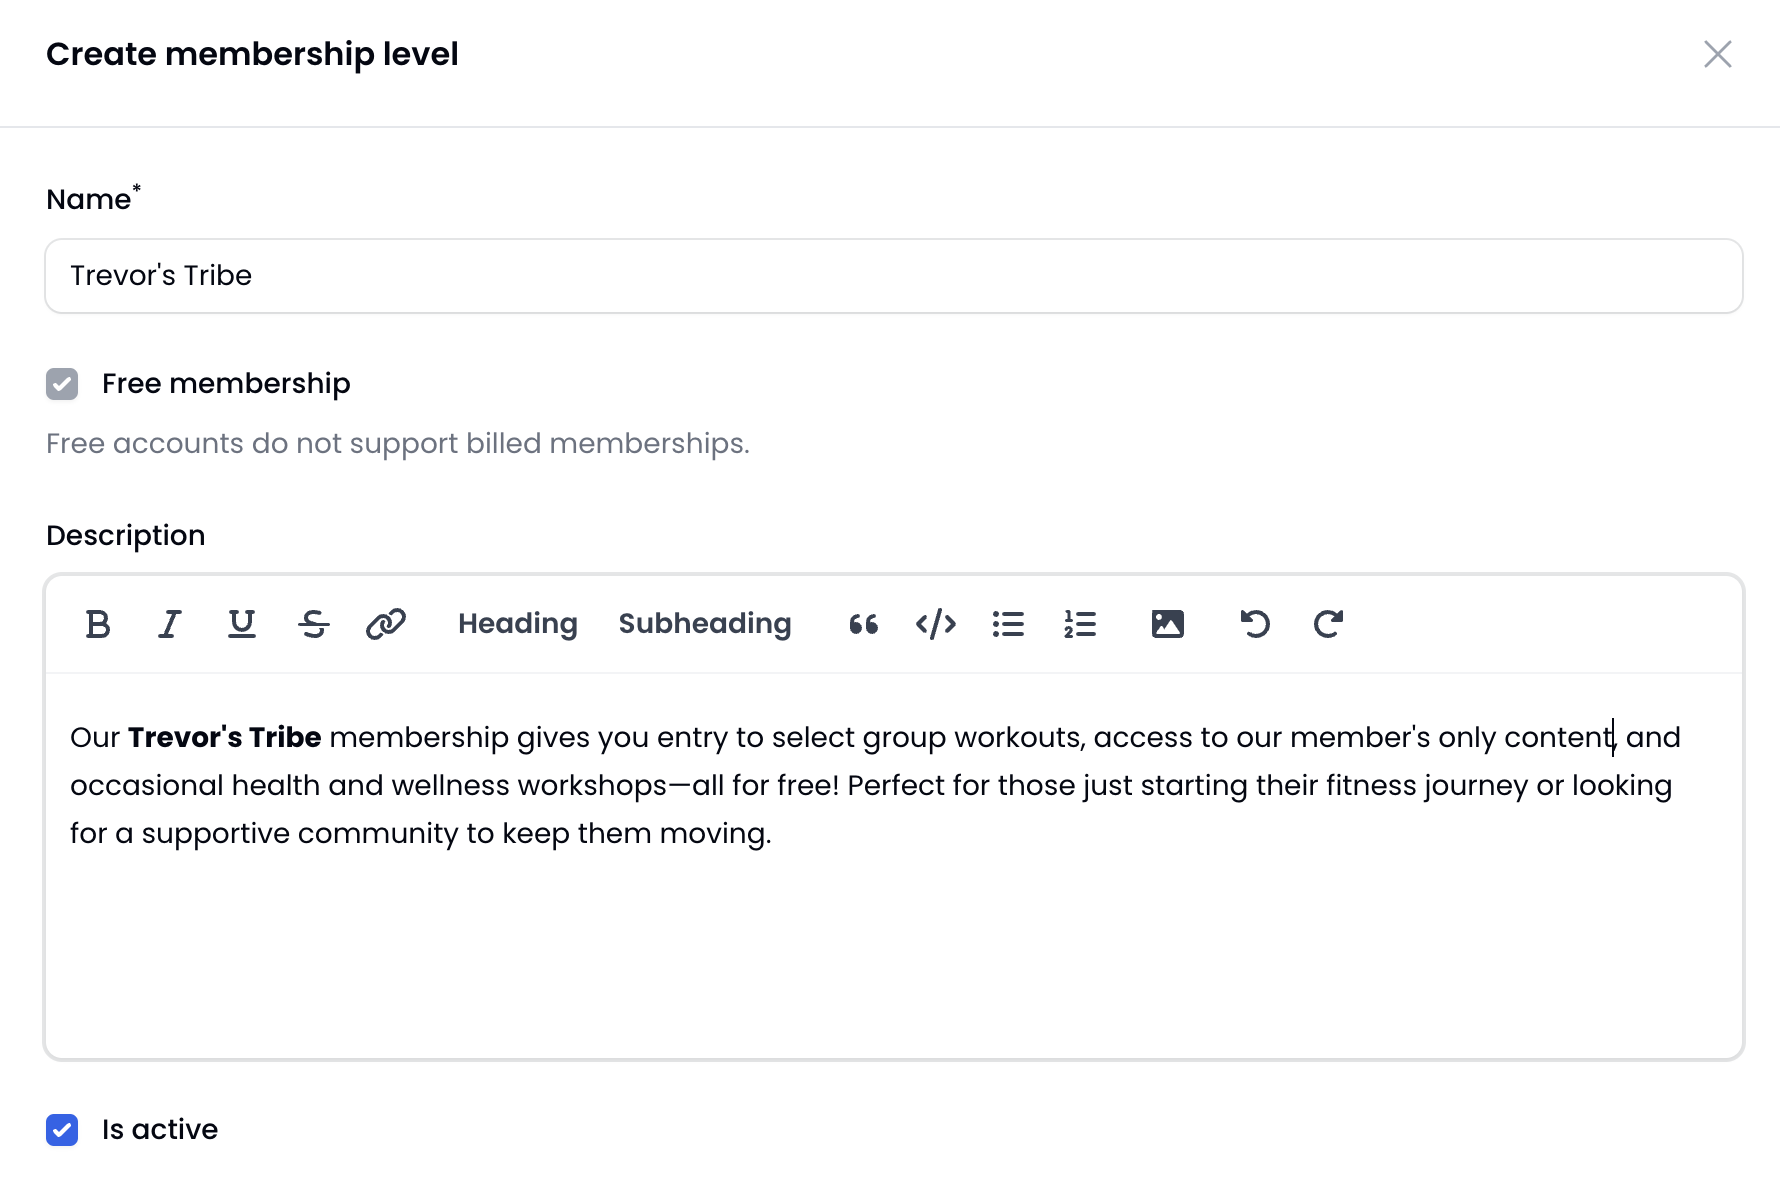Toggle code block formatting
1780x1196 pixels.
936,624
